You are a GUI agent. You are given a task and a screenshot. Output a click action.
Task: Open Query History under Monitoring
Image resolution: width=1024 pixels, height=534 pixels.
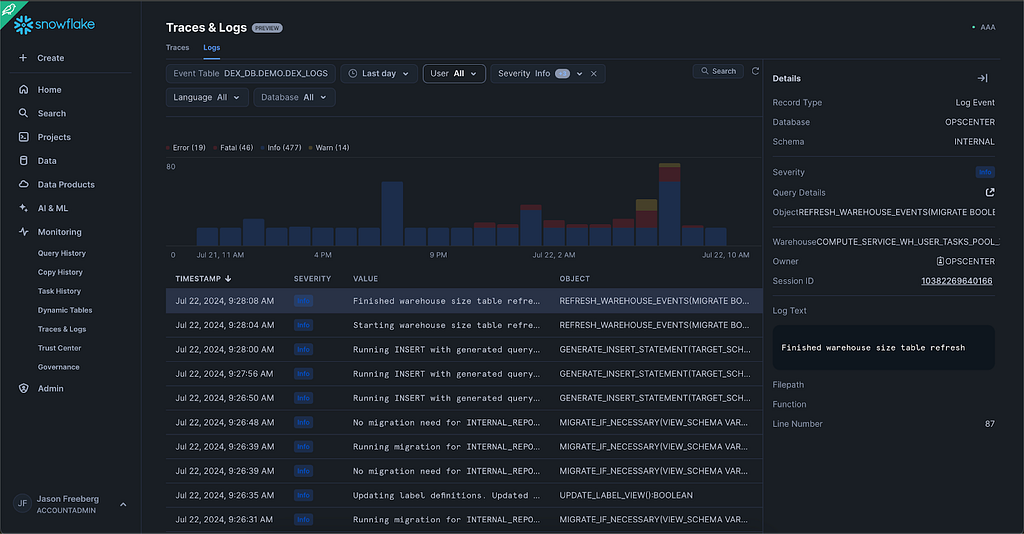[62, 253]
